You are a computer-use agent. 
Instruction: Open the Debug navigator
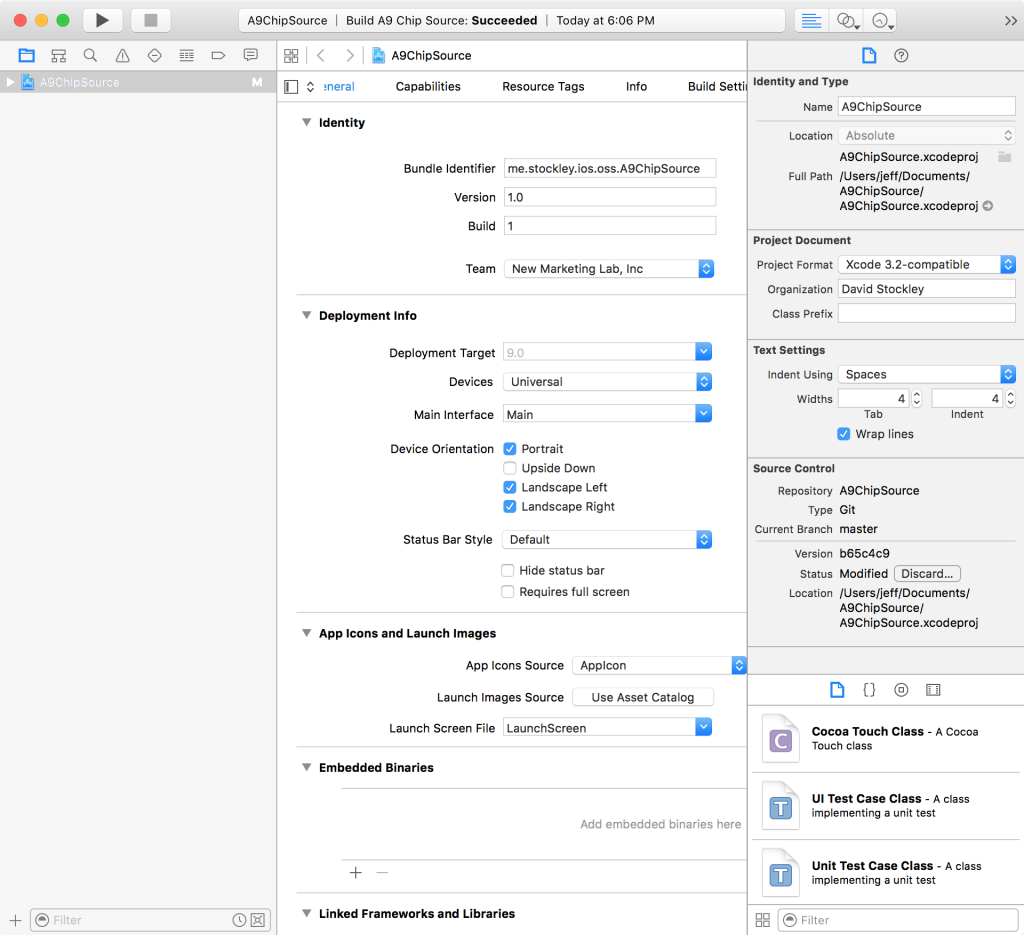(x=186, y=55)
